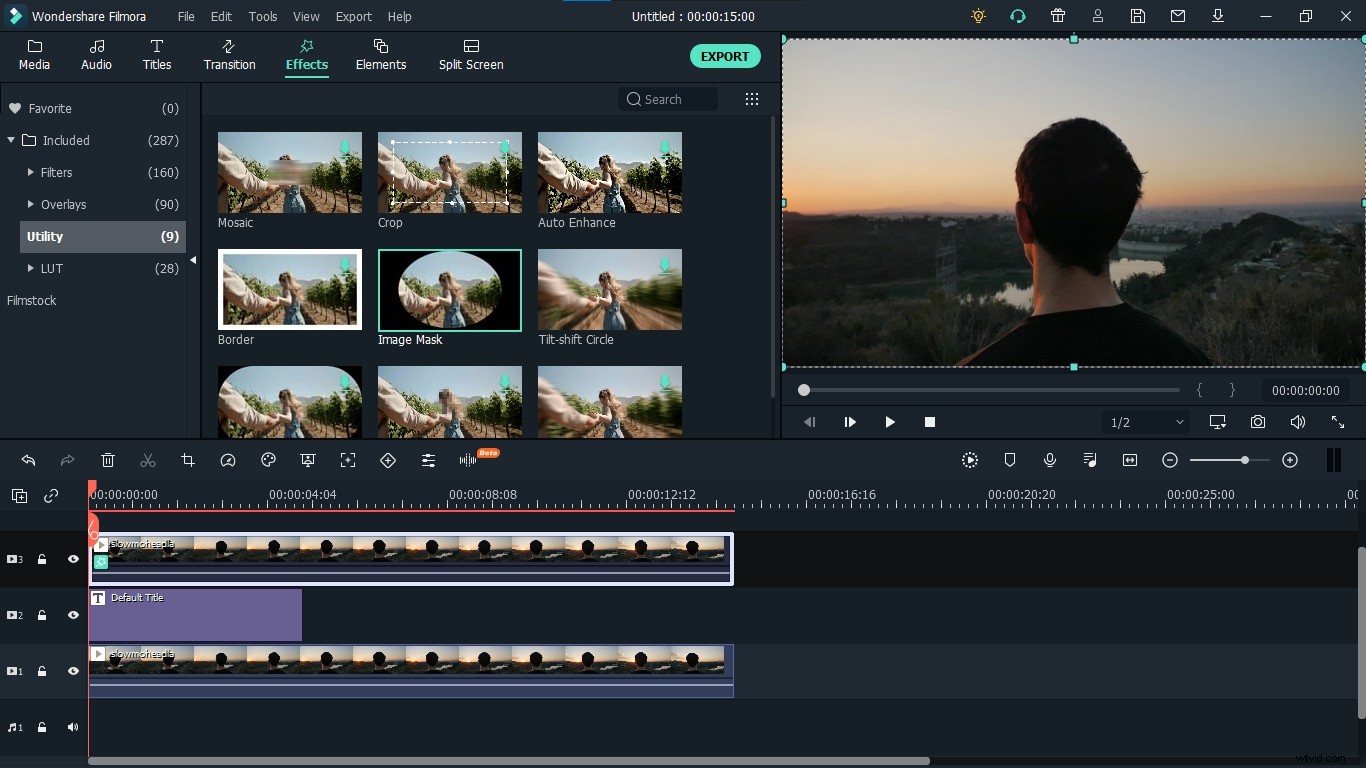Collapse the Included folder

click(x=11, y=141)
